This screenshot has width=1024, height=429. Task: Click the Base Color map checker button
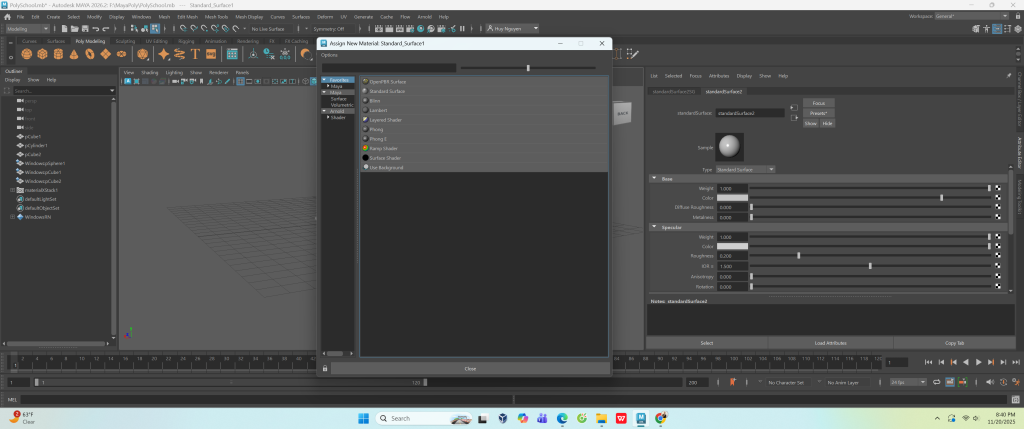(x=997, y=198)
